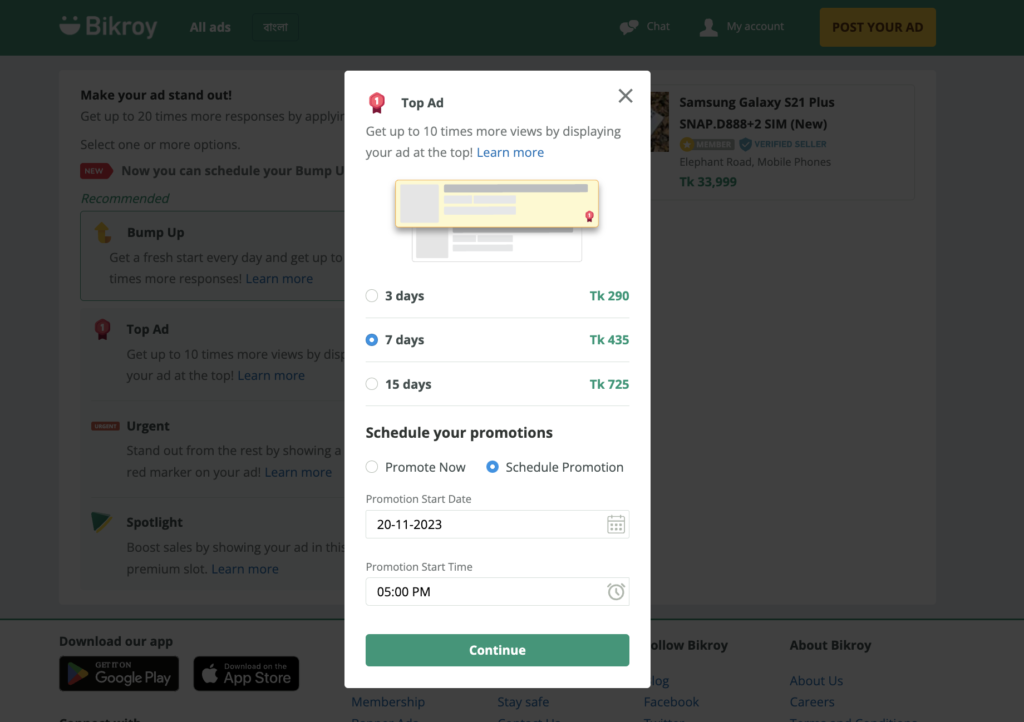Open Chat speech bubble icon
This screenshot has width=1024, height=722.
[629, 27]
